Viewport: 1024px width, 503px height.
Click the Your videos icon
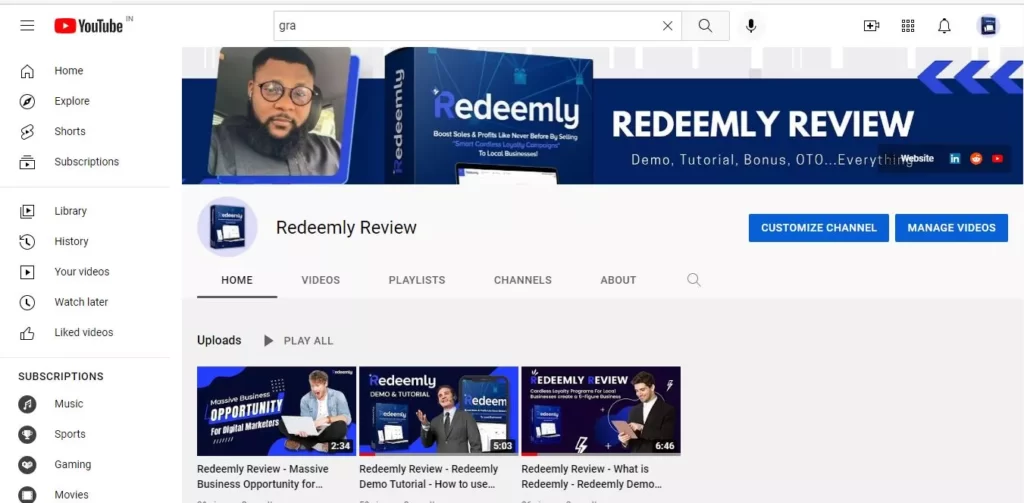(27, 272)
